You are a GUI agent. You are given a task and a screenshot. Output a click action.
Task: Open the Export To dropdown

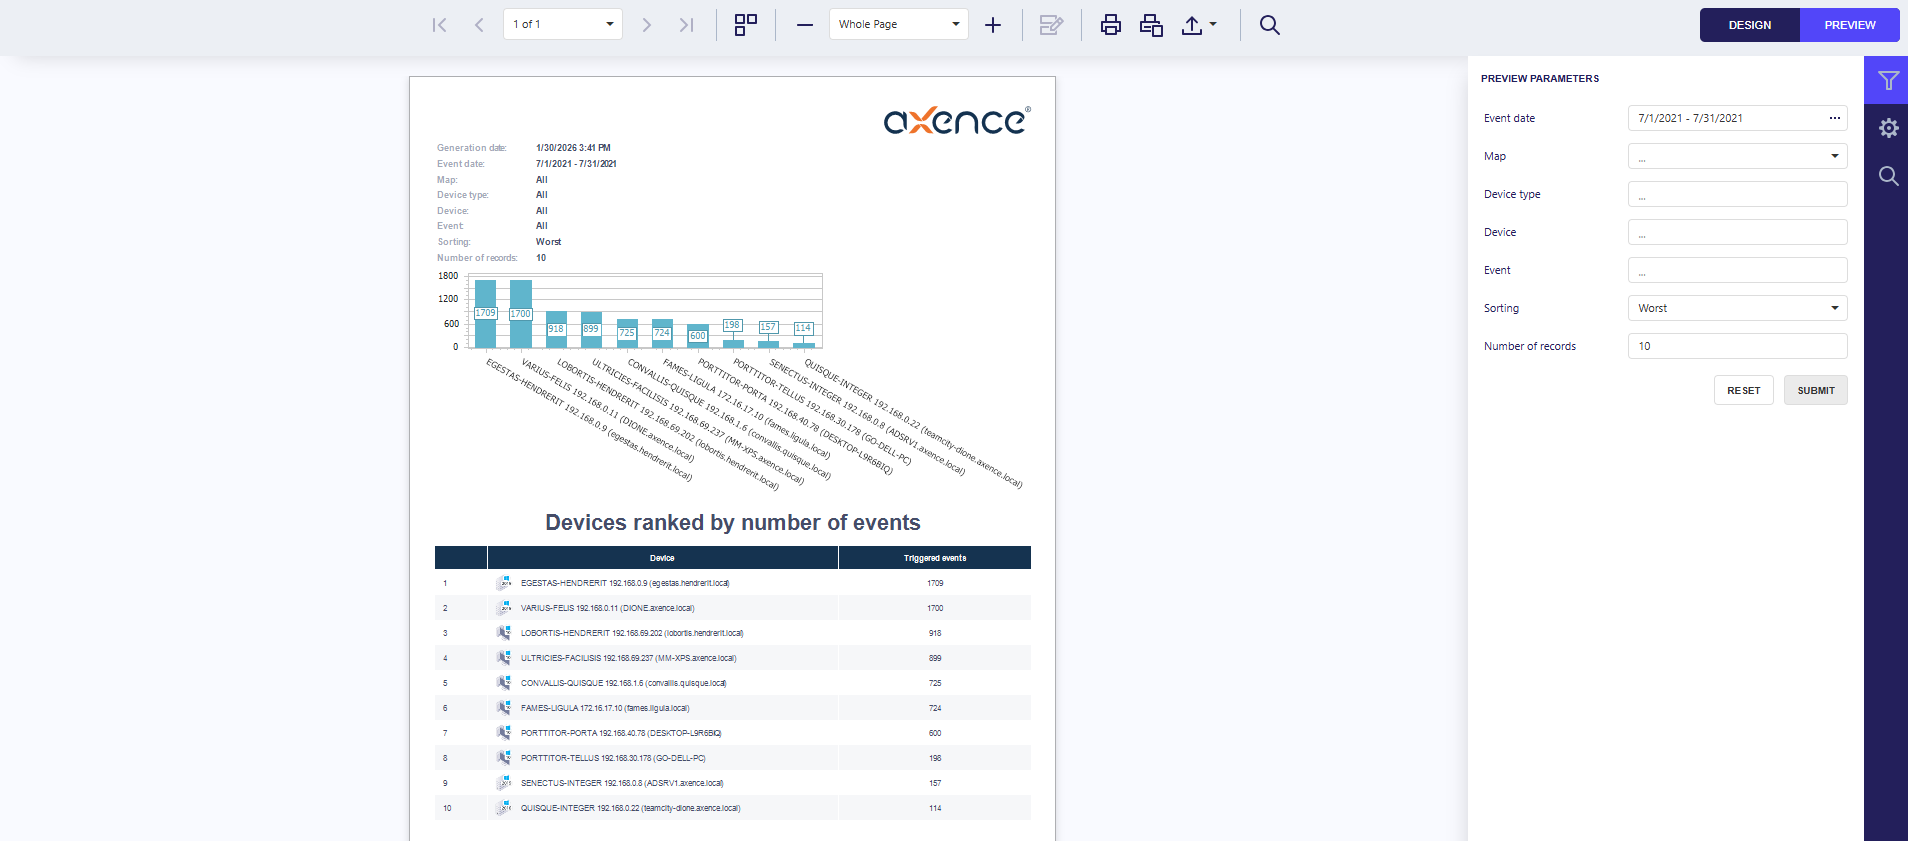point(1199,25)
